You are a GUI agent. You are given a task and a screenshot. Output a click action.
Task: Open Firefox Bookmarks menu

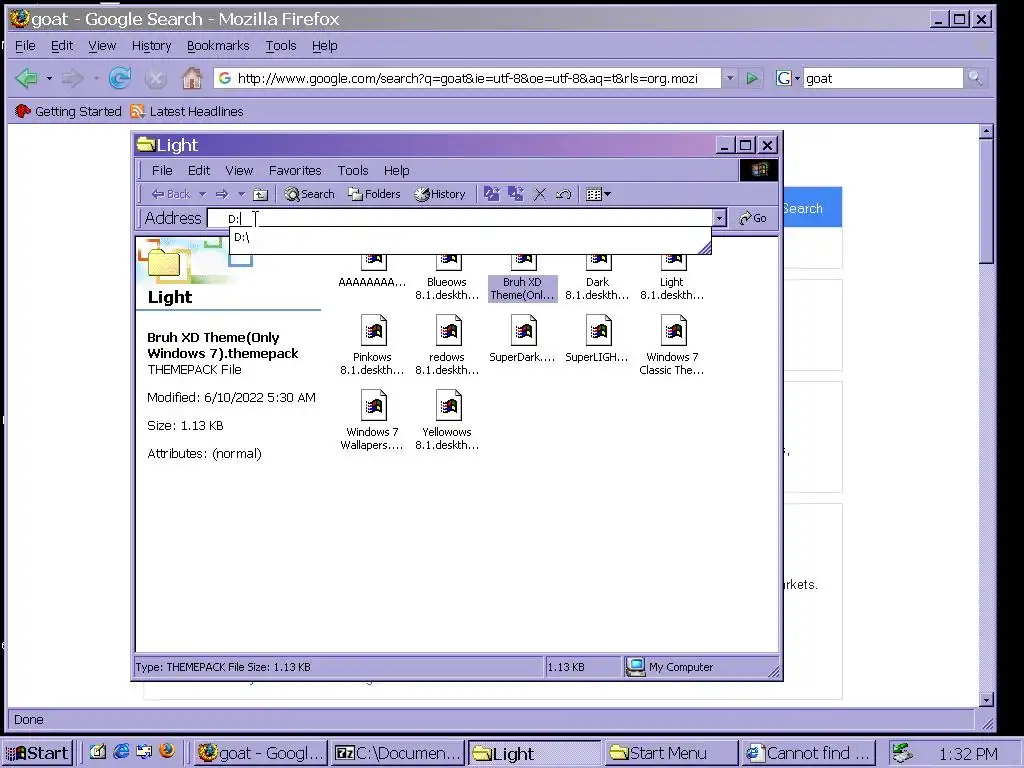pos(218,46)
